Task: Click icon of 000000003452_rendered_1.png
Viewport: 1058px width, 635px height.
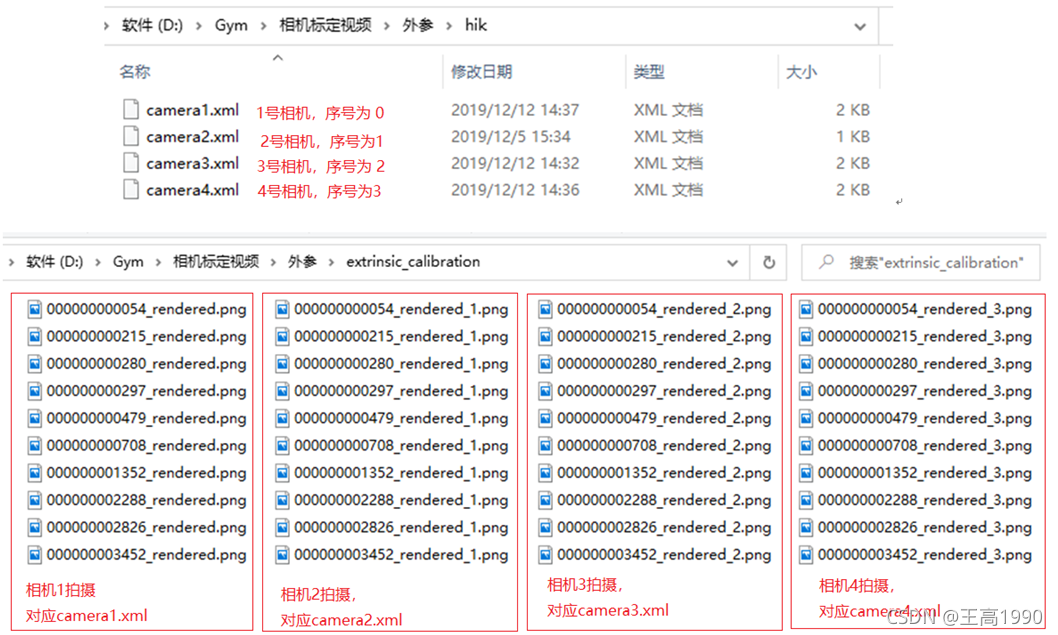Action: [283, 555]
